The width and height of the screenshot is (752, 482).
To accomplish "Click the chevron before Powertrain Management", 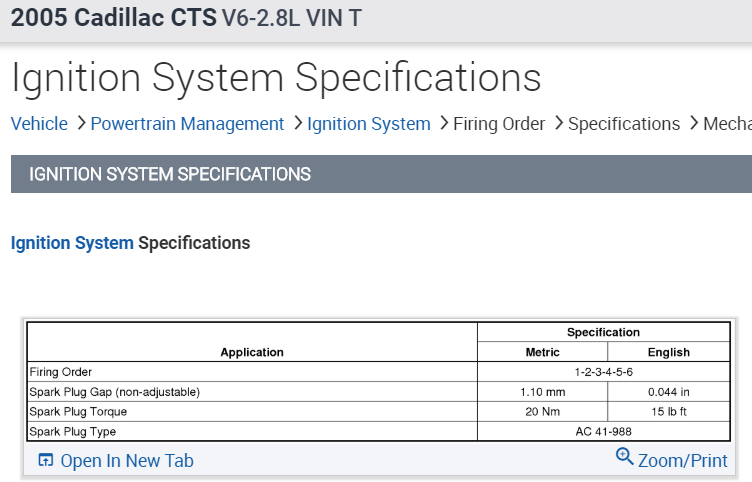I will tap(79, 124).
